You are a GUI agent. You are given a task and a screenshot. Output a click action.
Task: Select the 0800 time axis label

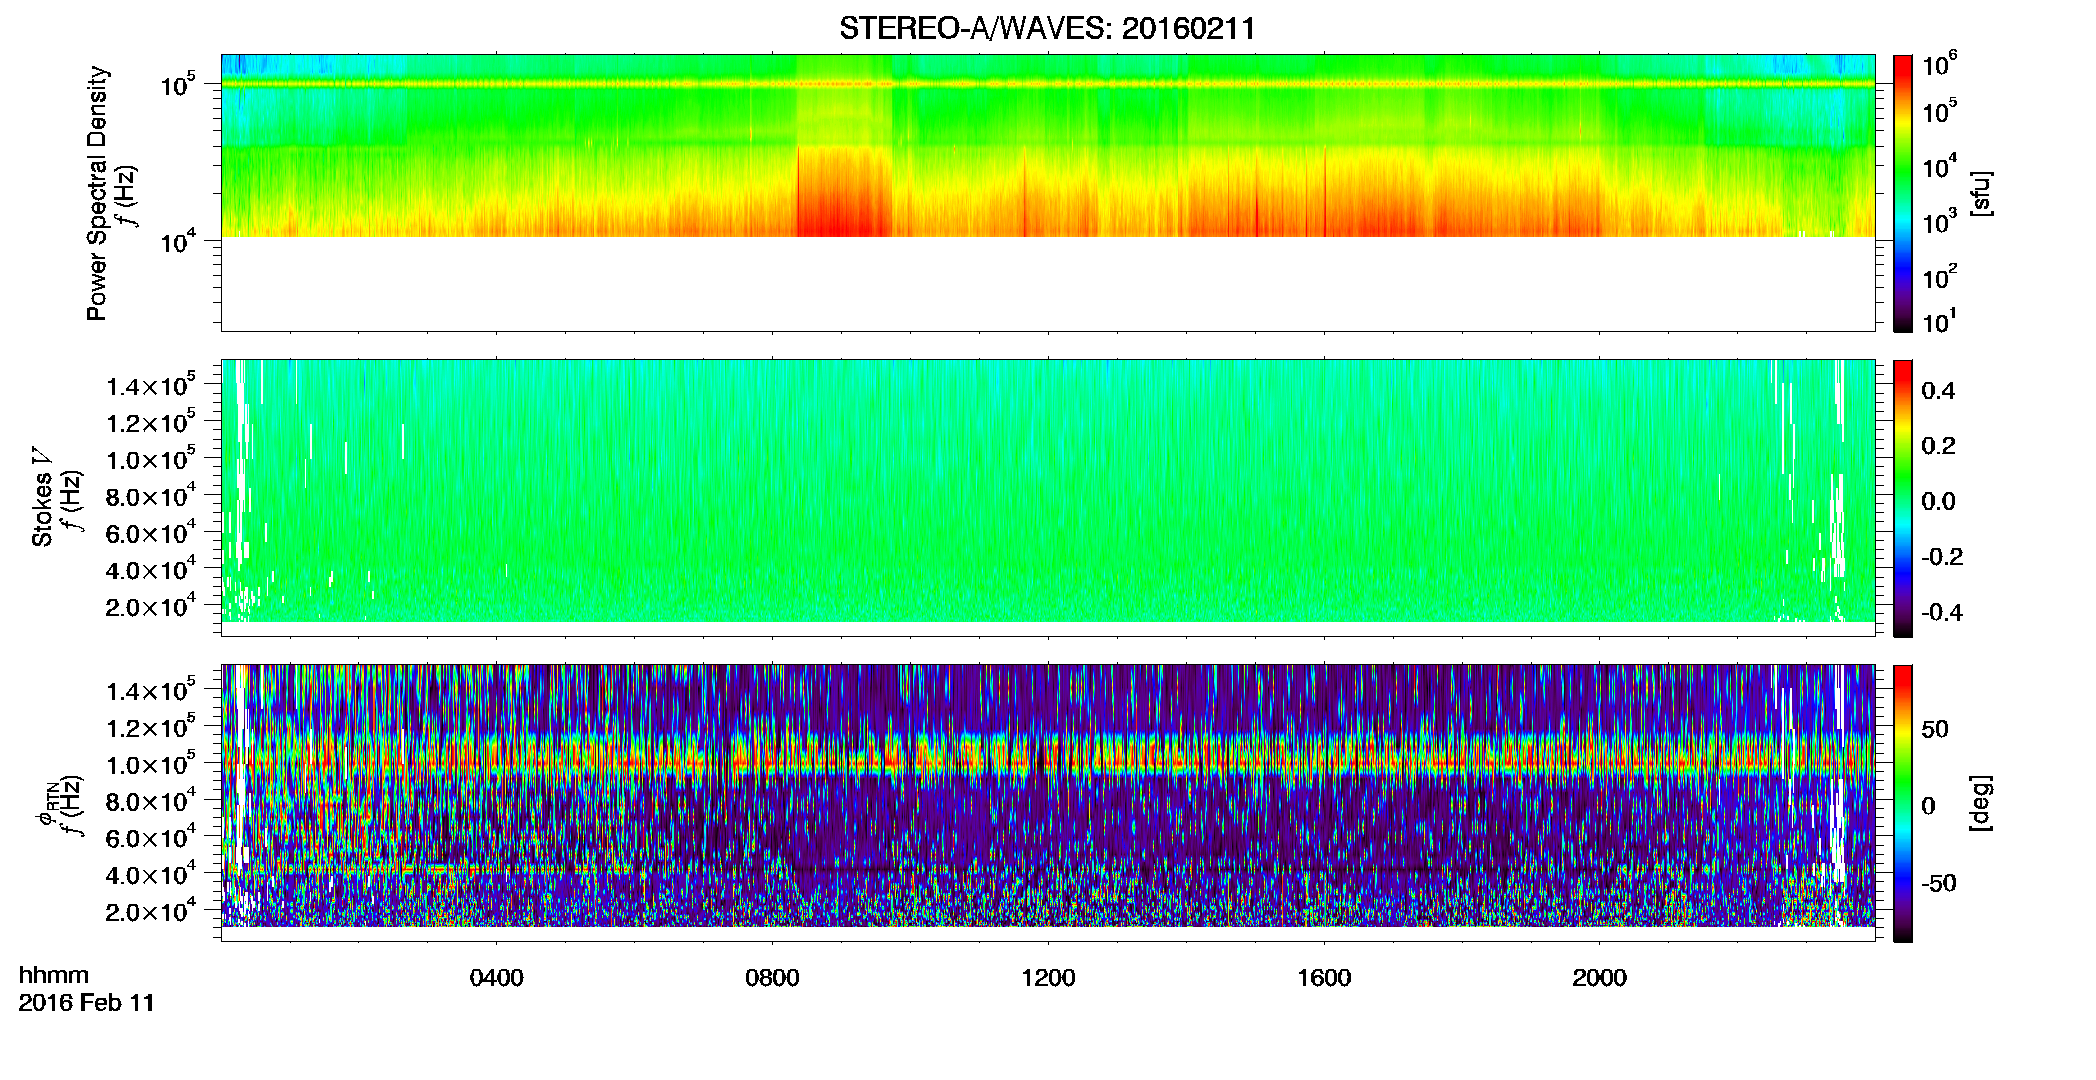coord(772,978)
